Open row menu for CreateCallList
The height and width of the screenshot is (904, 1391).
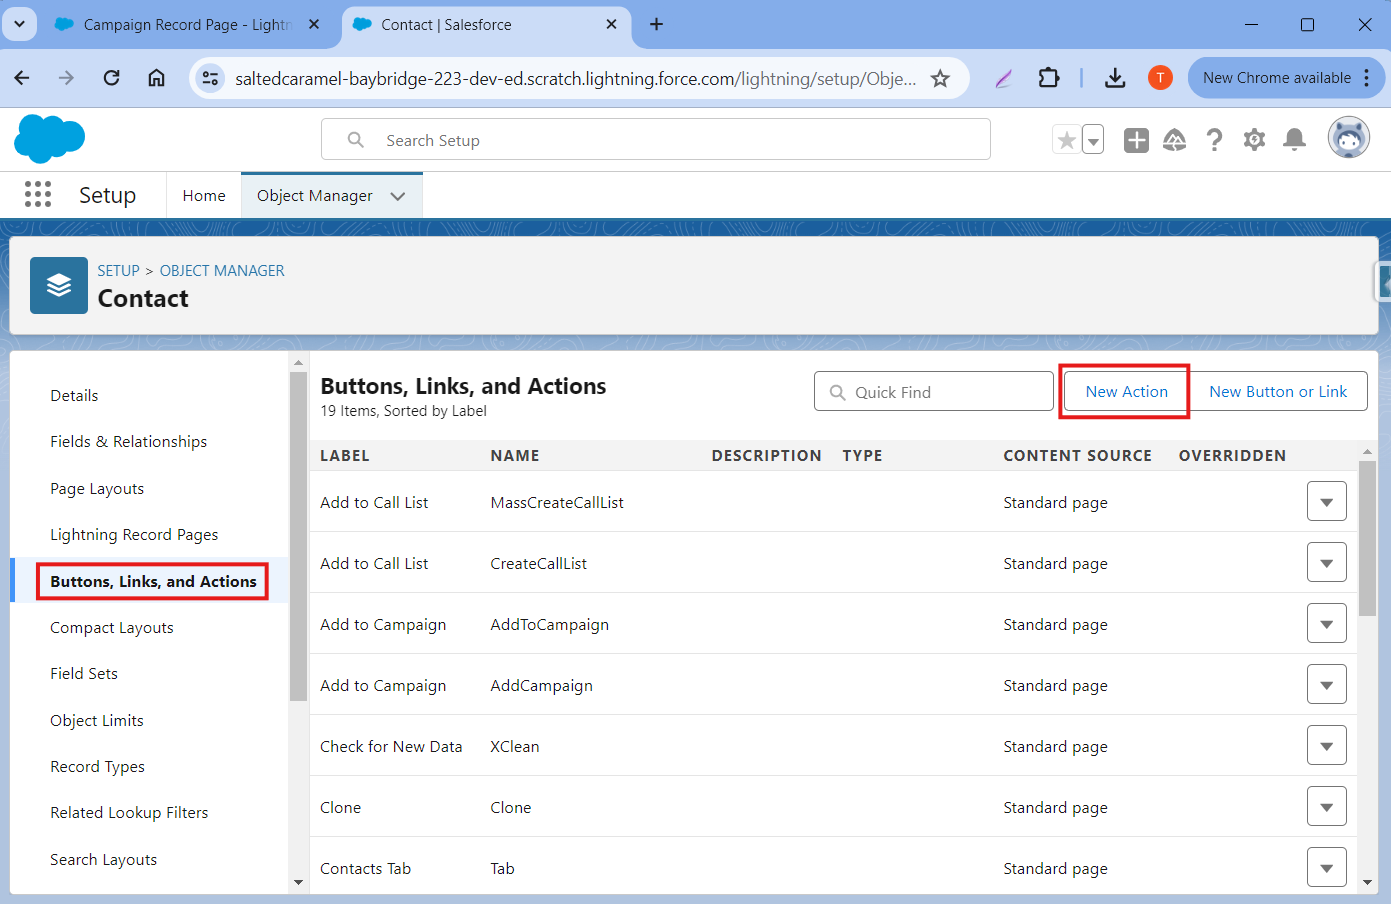(1326, 563)
